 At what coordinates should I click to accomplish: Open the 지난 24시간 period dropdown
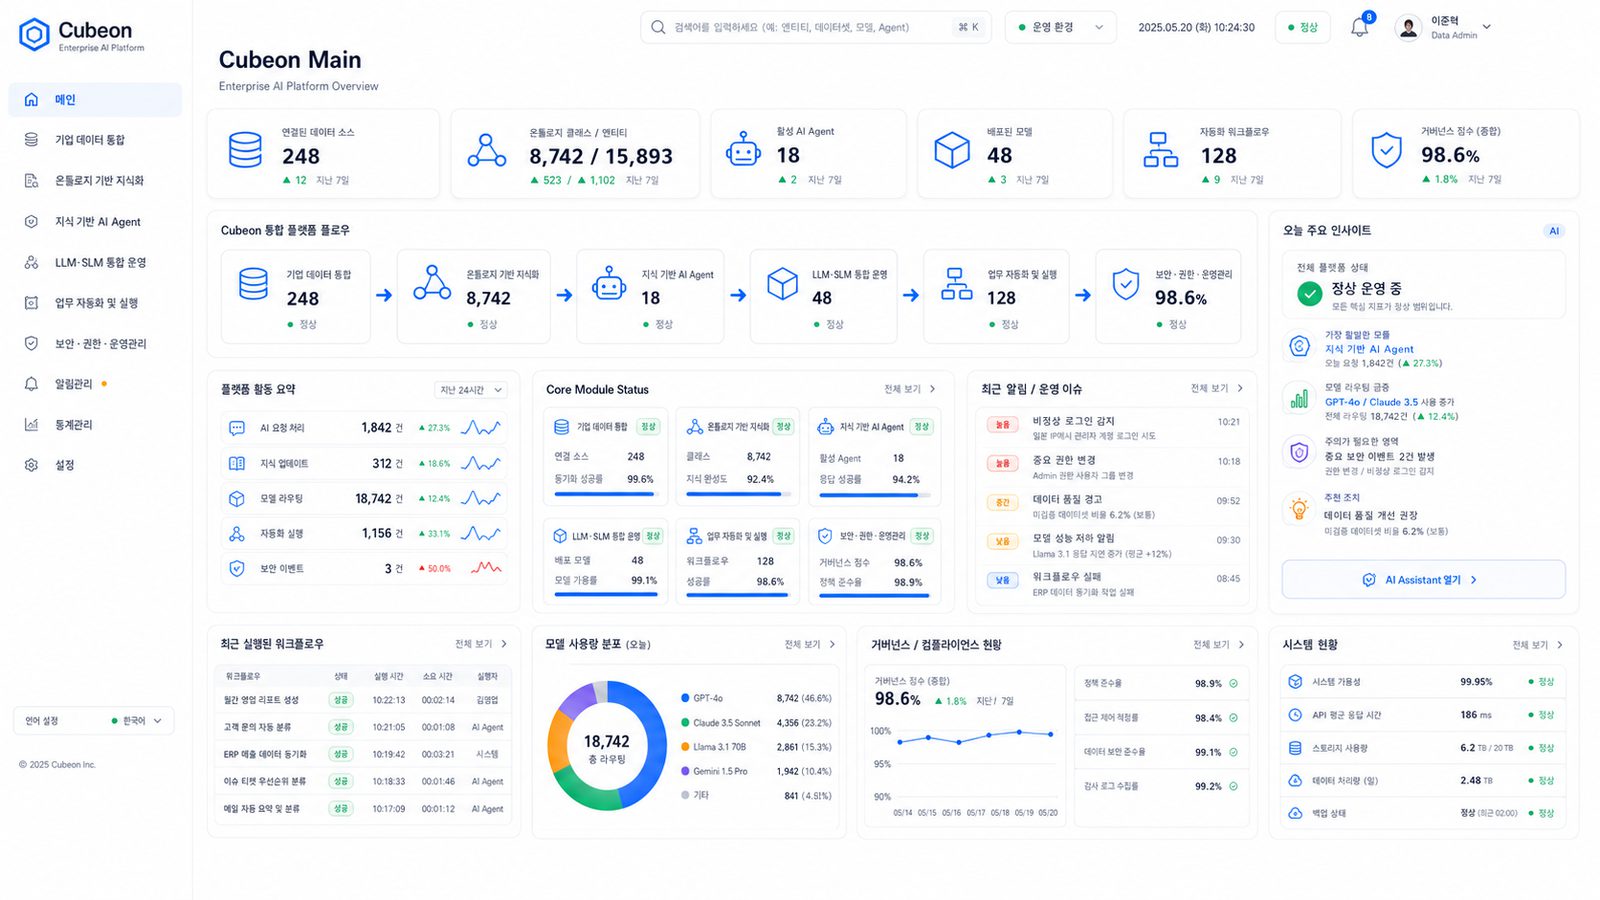(x=471, y=390)
